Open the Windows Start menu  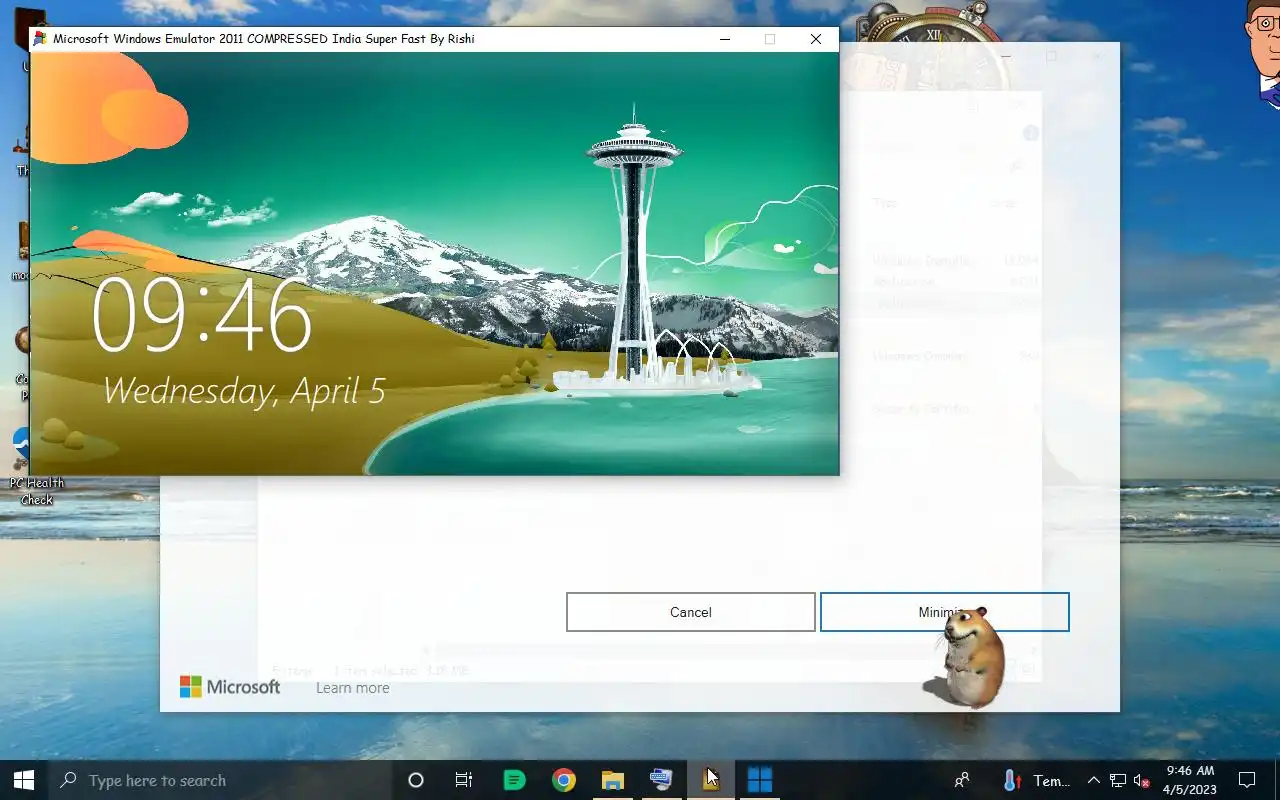[x=24, y=780]
